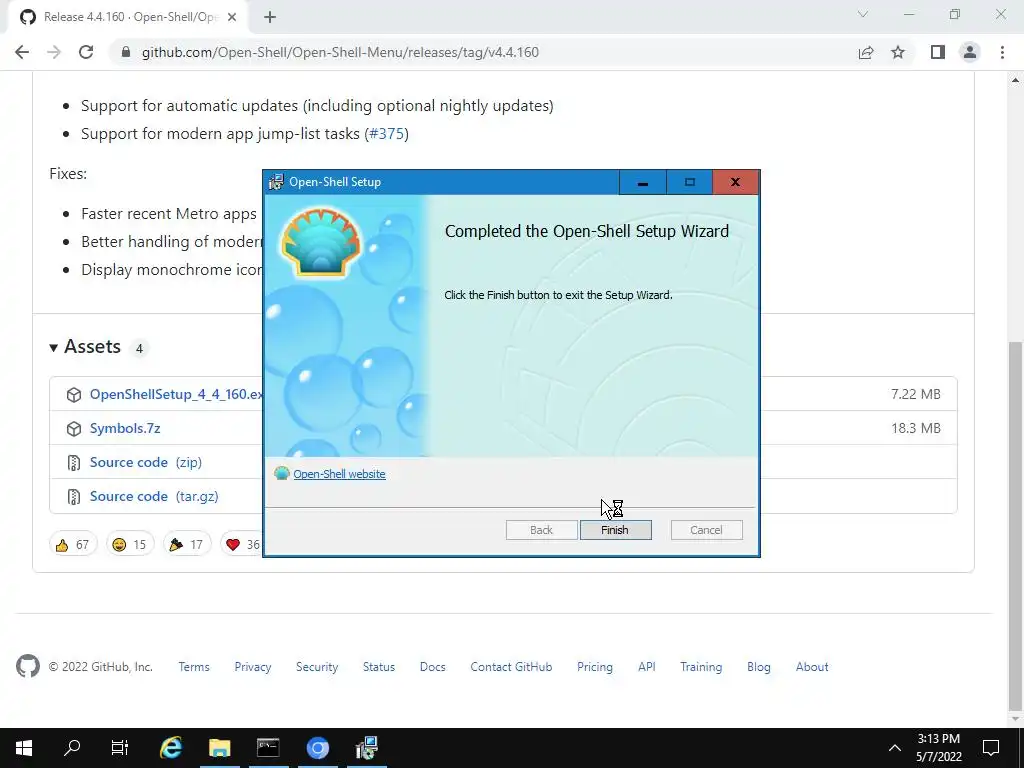This screenshot has height=768, width=1024.
Task: Open taskbar search magnifier
Action: click(x=72, y=748)
